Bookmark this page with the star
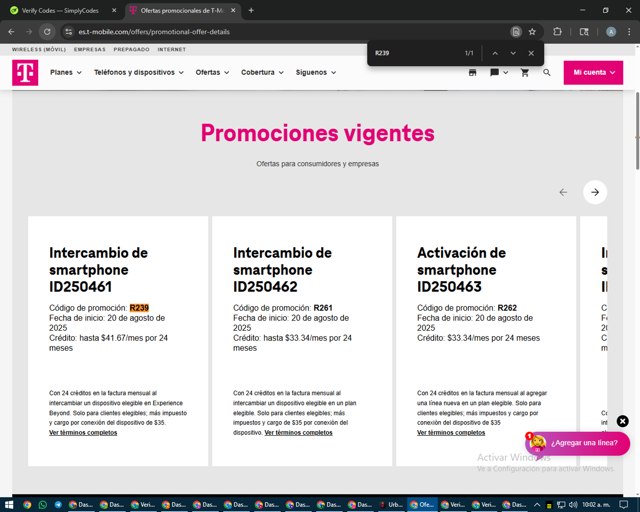The height and width of the screenshot is (512, 640). point(532,32)
